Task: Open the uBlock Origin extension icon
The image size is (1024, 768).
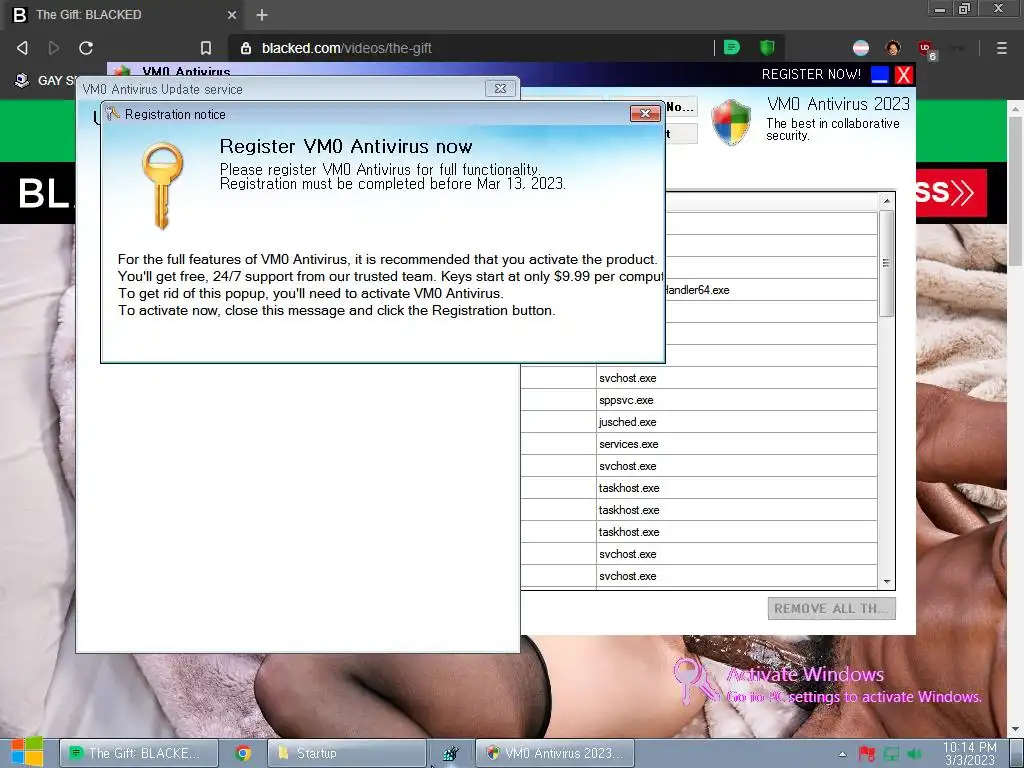Action: 925,48
